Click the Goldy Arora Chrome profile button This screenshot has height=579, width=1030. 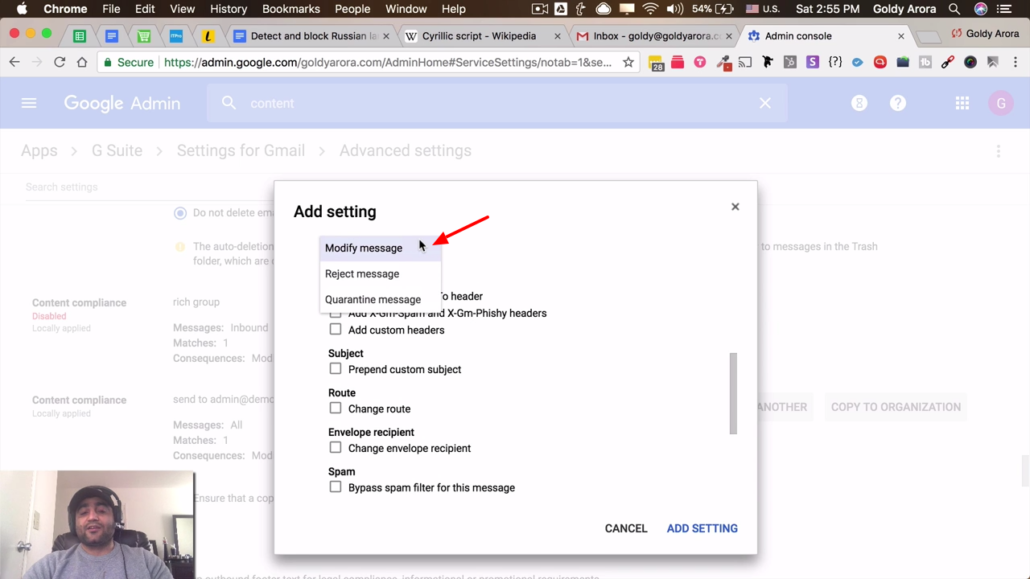(x=985, y=34)
